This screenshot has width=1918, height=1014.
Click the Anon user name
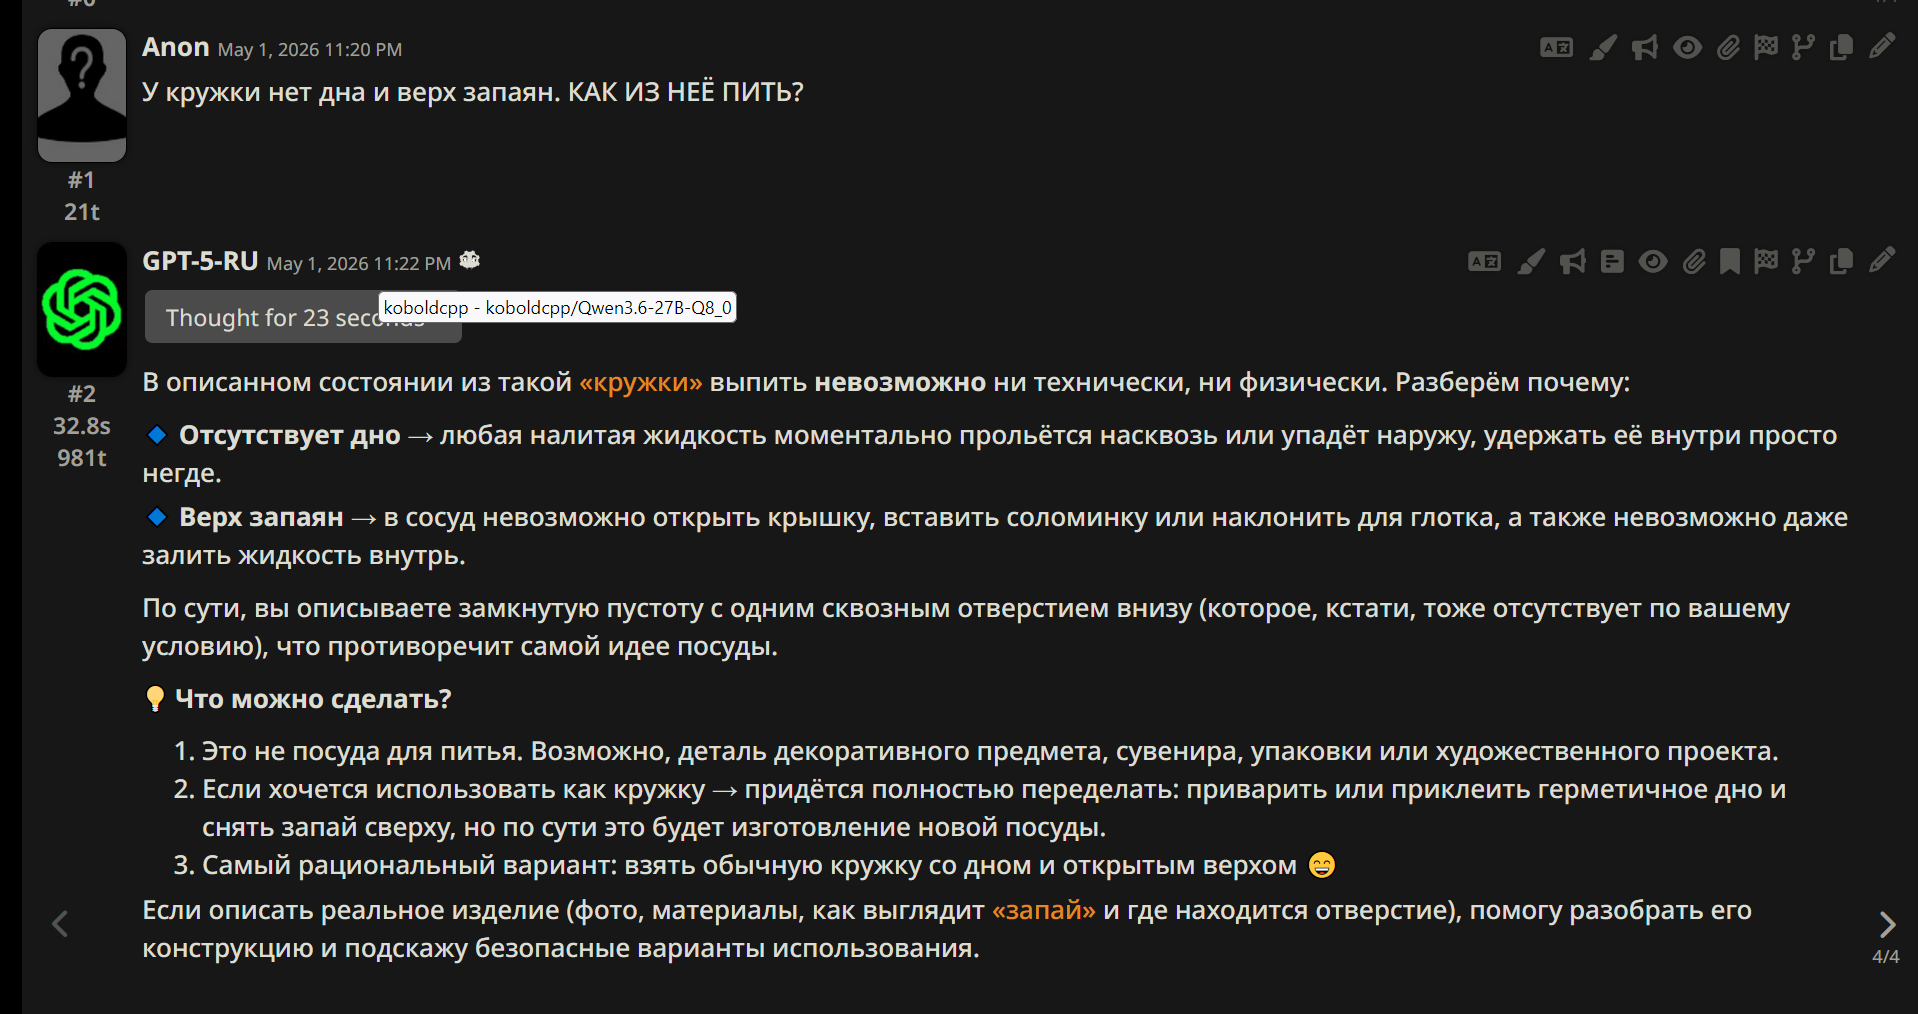point(176,47)
